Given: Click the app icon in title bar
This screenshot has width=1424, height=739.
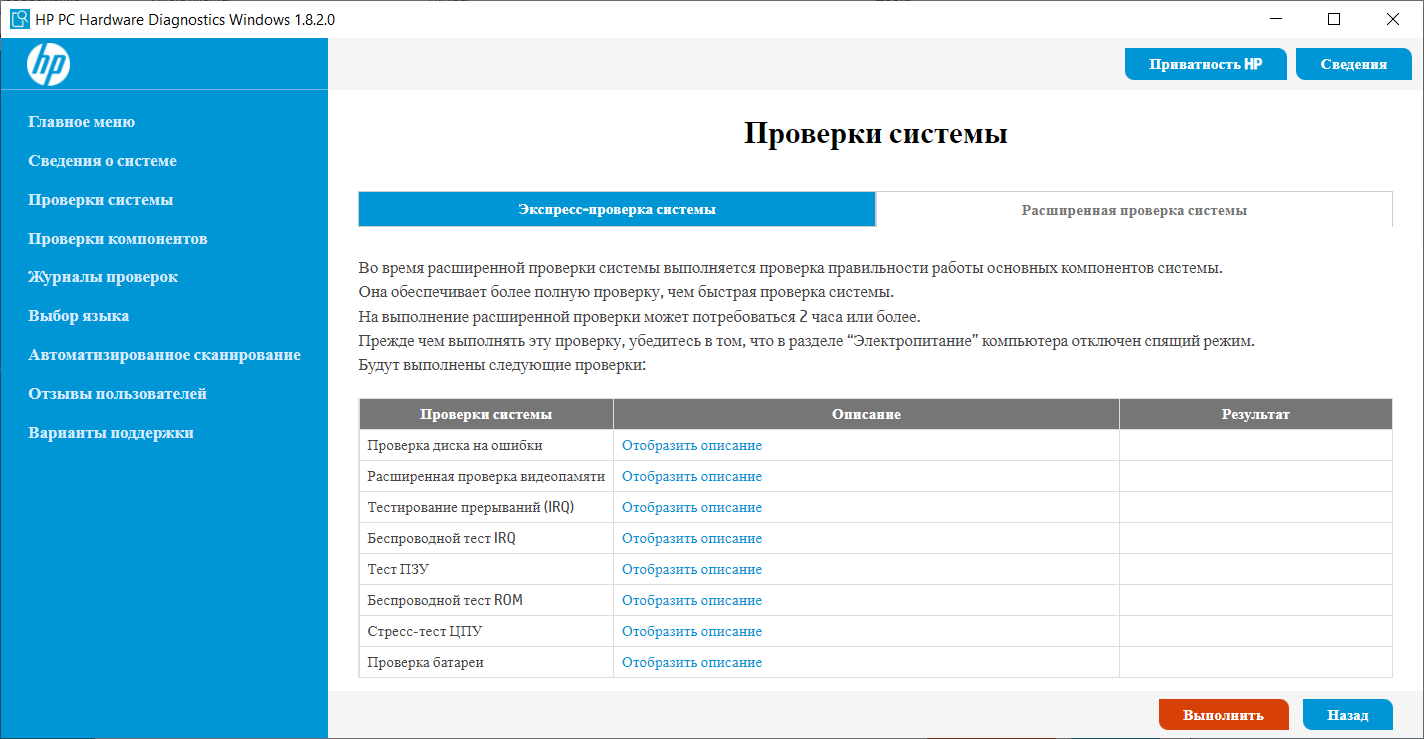Looking at the screenshot, I should (x=19, y=19).
